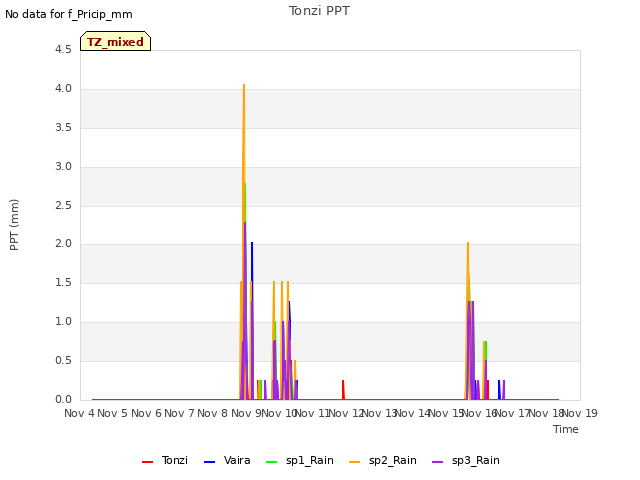Toggle the Tonzi series in legend
The image size is (640, 480).
click(x=164, y=460)
